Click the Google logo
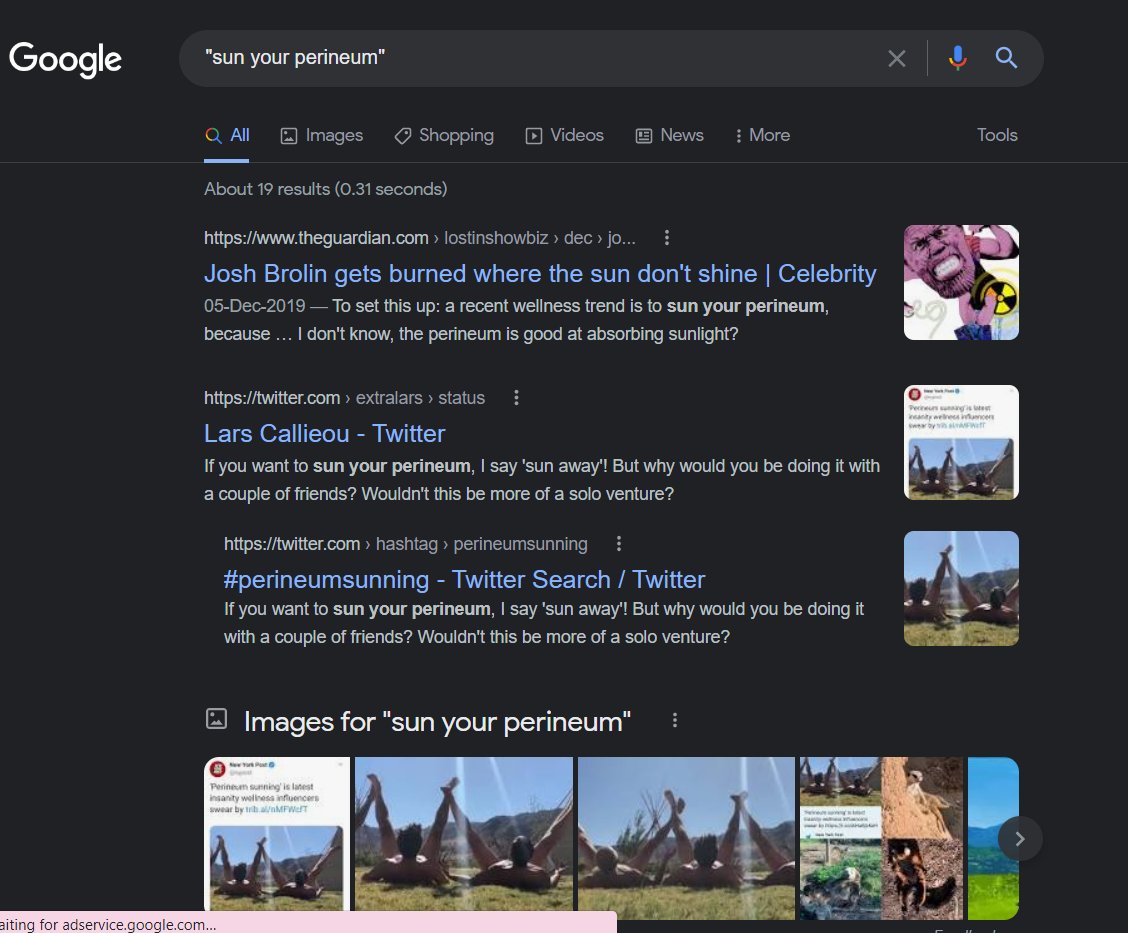Viewport: 1128px width, 933px height. tap(65, 59)
